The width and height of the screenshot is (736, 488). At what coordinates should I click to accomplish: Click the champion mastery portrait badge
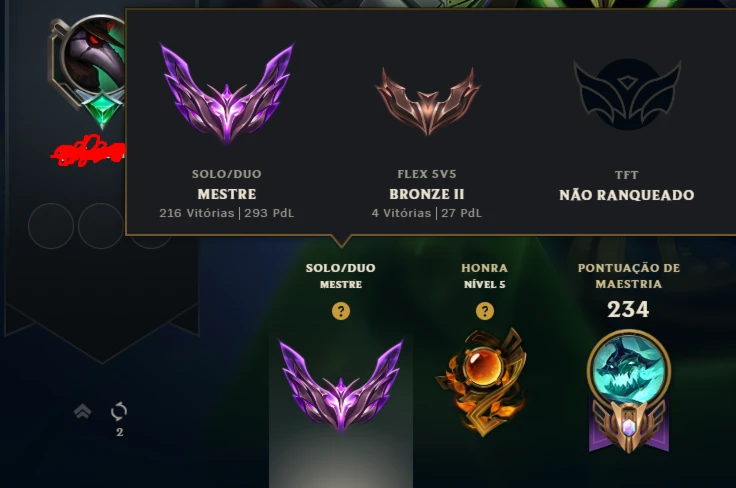point(629,392)
